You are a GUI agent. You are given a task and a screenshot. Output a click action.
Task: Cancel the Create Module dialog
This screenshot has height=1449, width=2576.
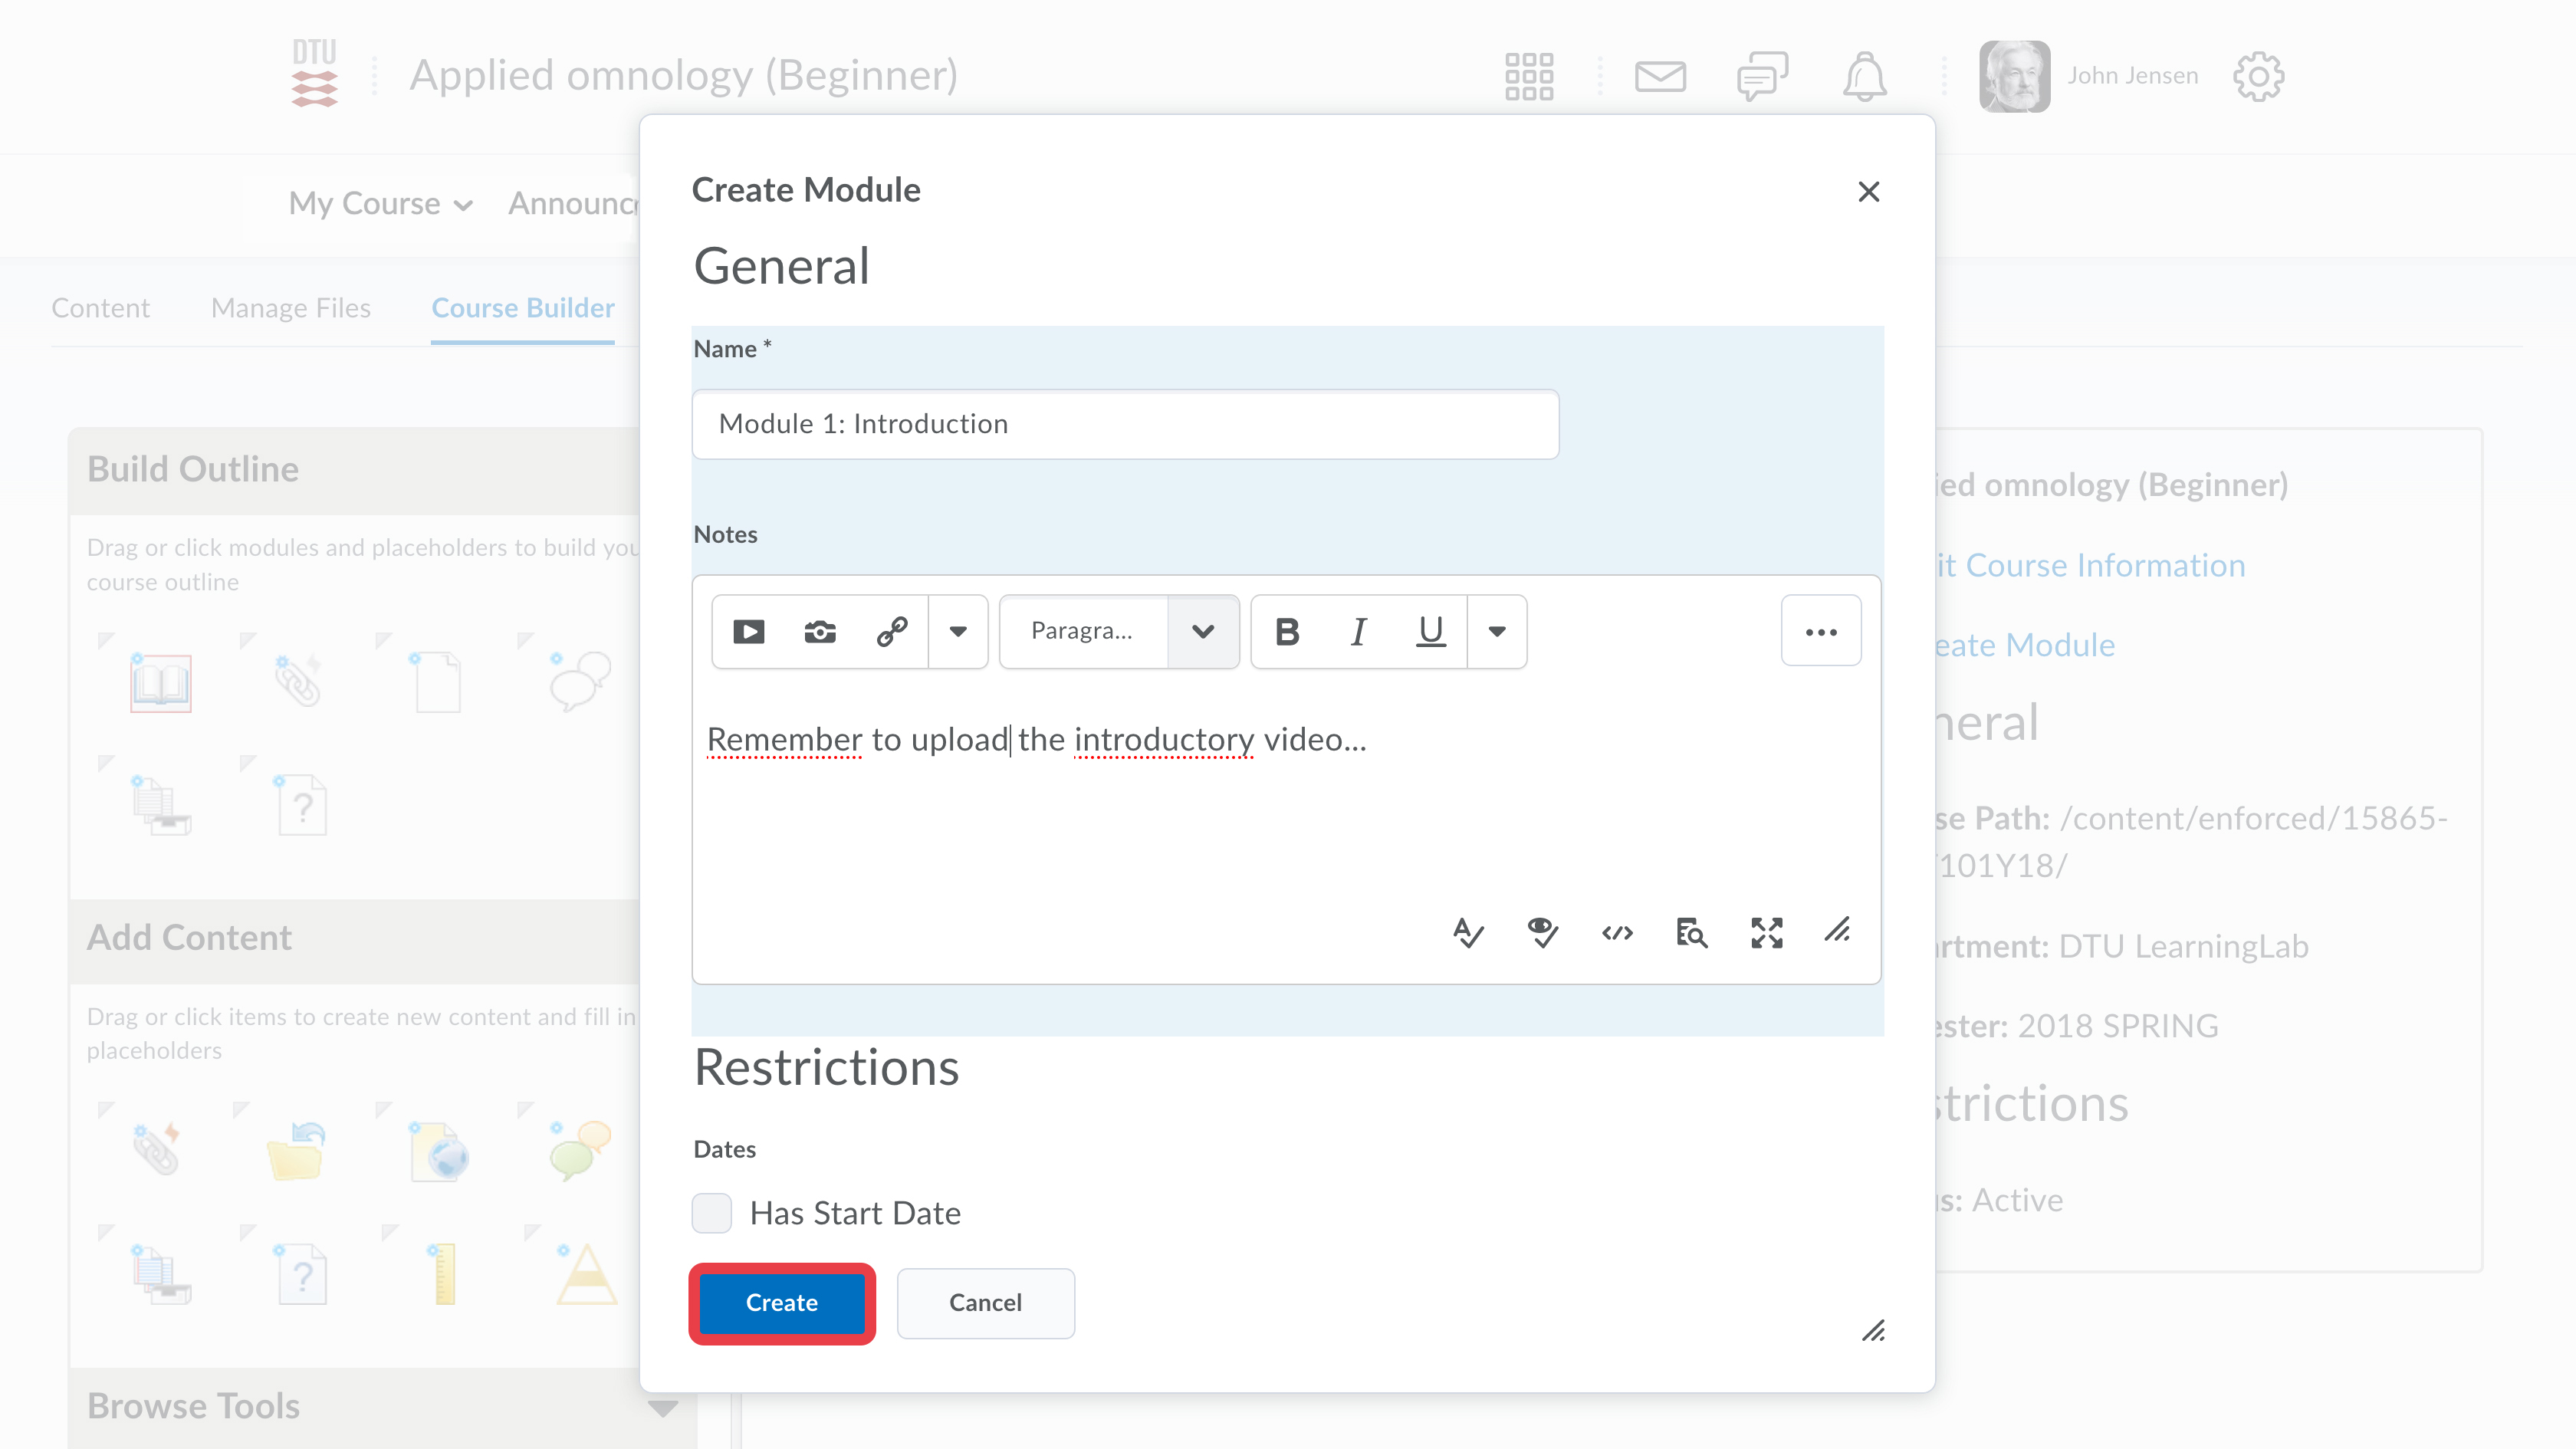click(985, 1303)
